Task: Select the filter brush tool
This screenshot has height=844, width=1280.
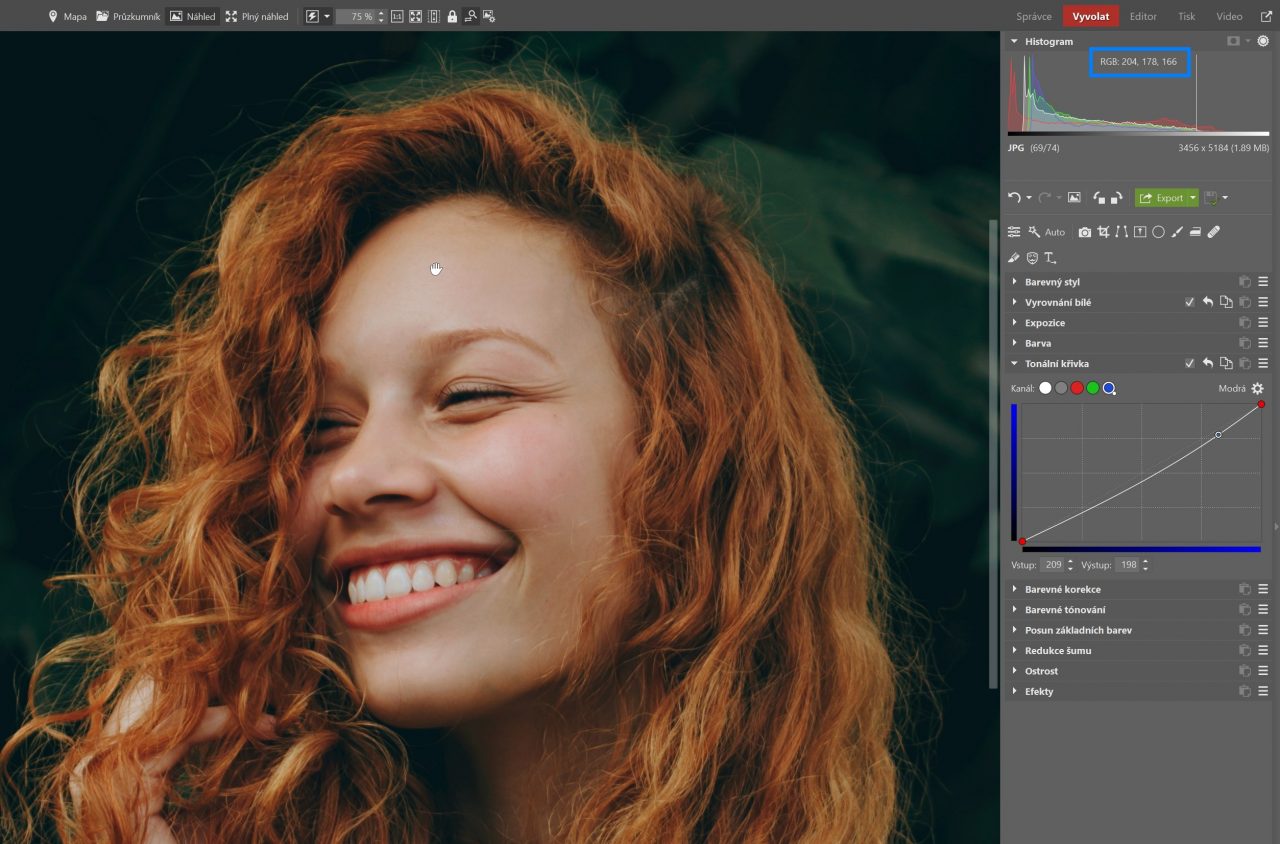Action: [1177, 232]
